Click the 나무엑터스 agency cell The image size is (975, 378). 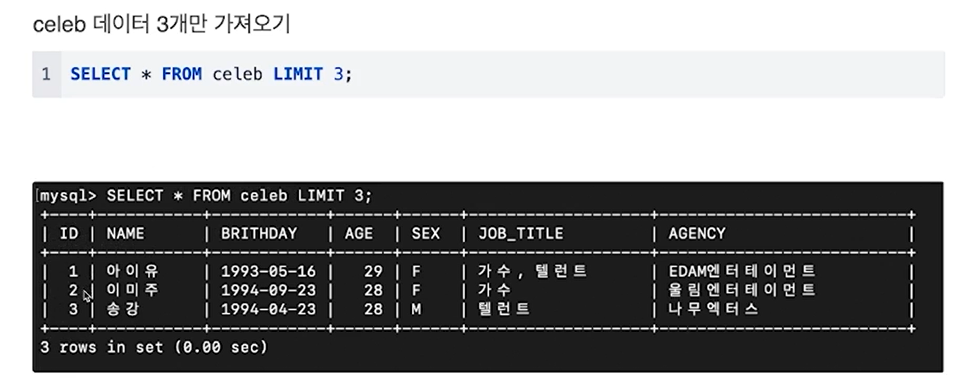tap(713, 309)
